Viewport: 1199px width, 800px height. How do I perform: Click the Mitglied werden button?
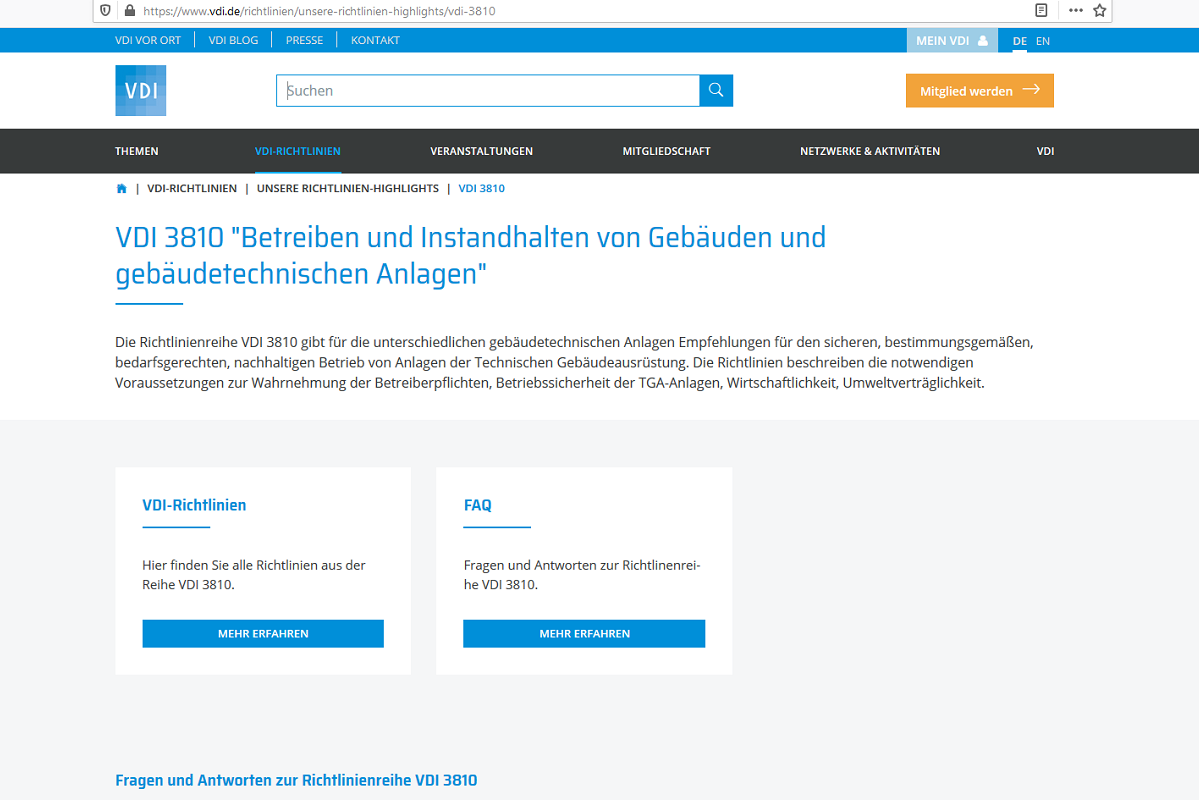pyautogui.click(x=980, y=91)
